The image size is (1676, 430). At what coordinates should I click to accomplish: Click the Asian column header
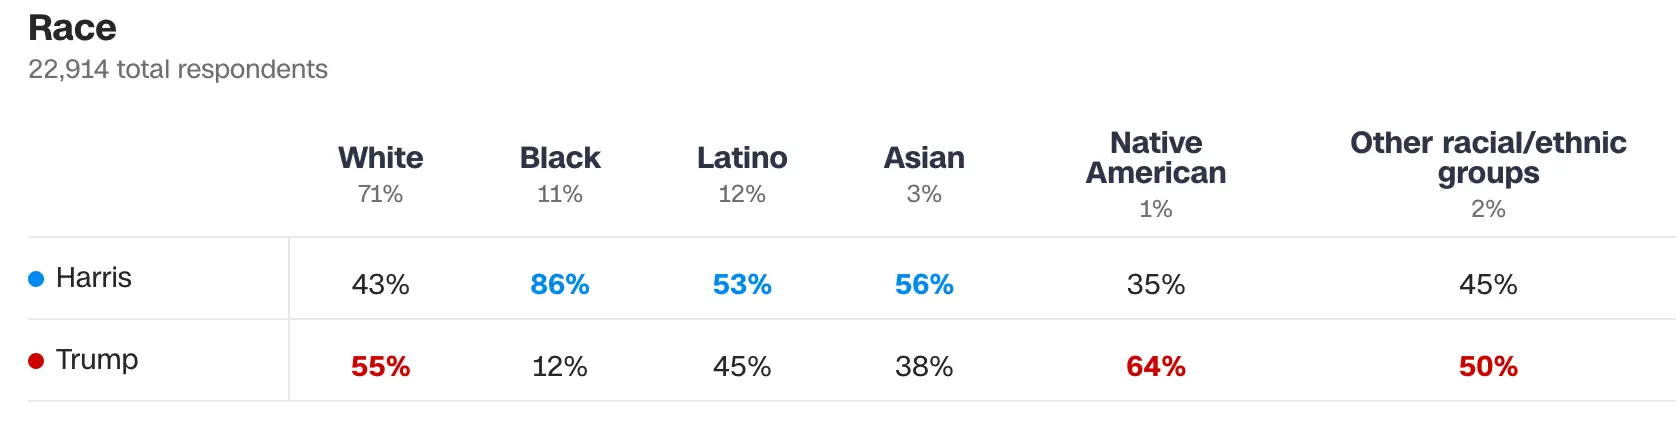[x=924, y=158]
